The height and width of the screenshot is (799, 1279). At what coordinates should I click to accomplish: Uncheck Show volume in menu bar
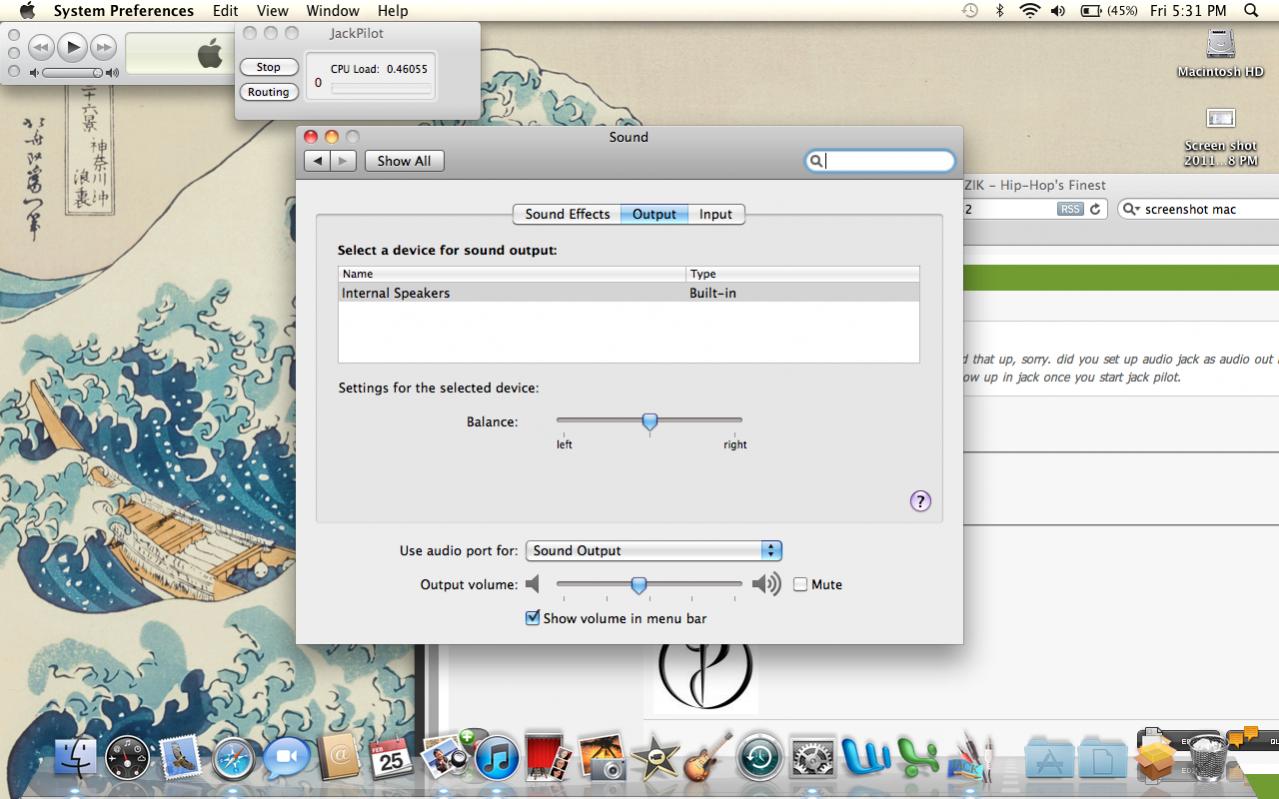point(533,618)
